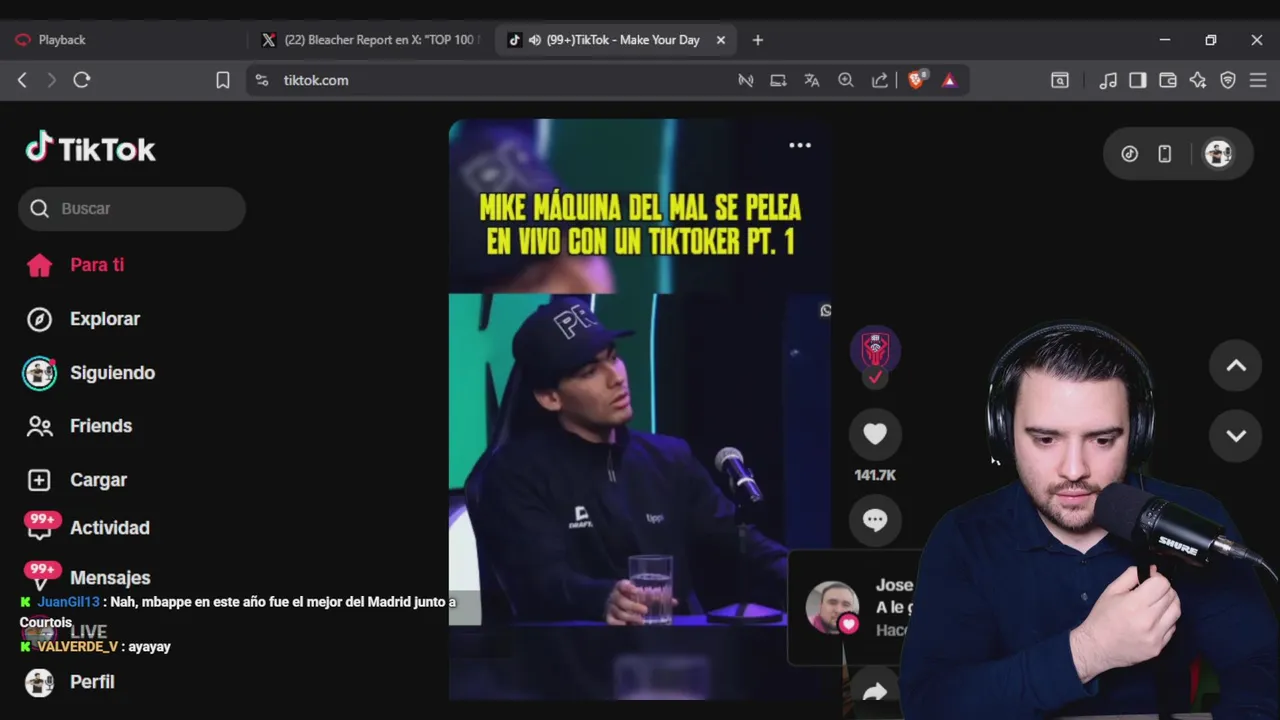Open the Actividad notifications

coord(109,528)
